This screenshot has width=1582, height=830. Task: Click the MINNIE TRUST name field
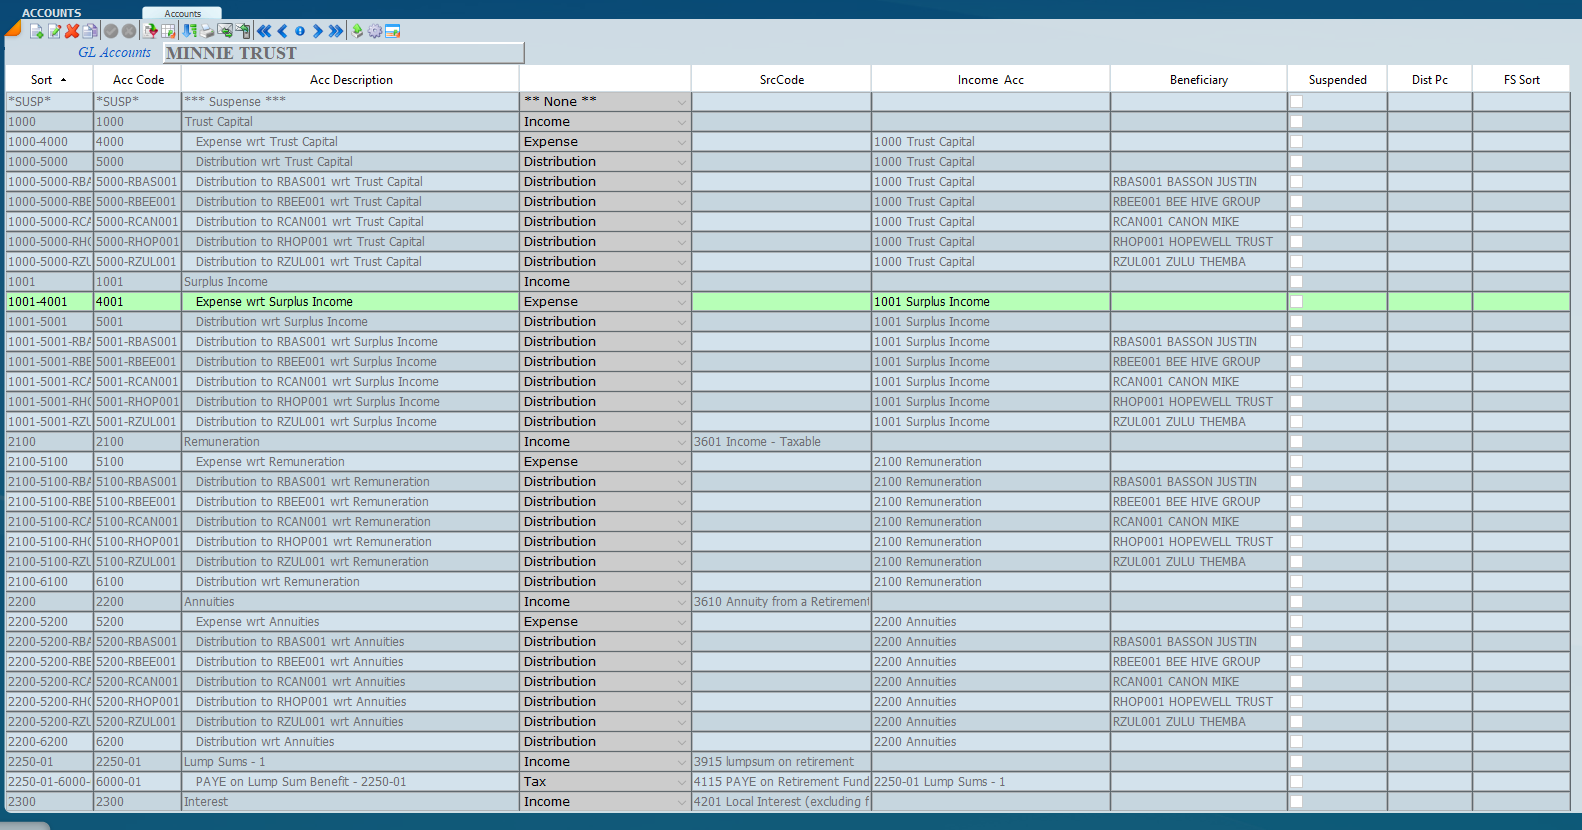click(x=343, y=53)
